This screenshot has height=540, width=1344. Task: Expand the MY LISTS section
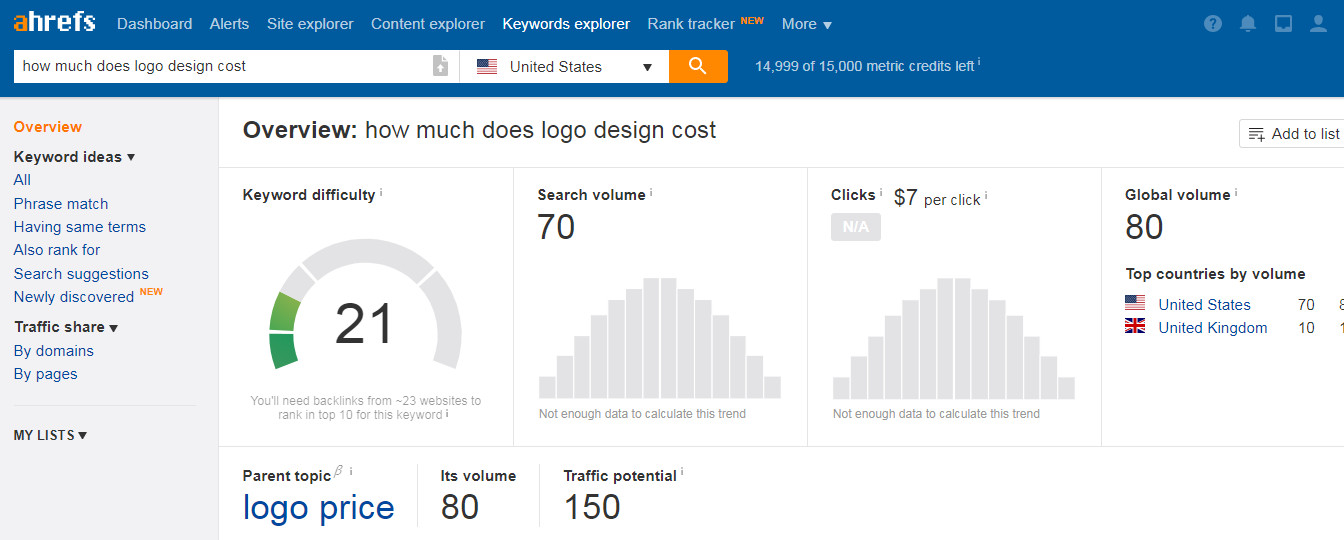pos(50,435)
